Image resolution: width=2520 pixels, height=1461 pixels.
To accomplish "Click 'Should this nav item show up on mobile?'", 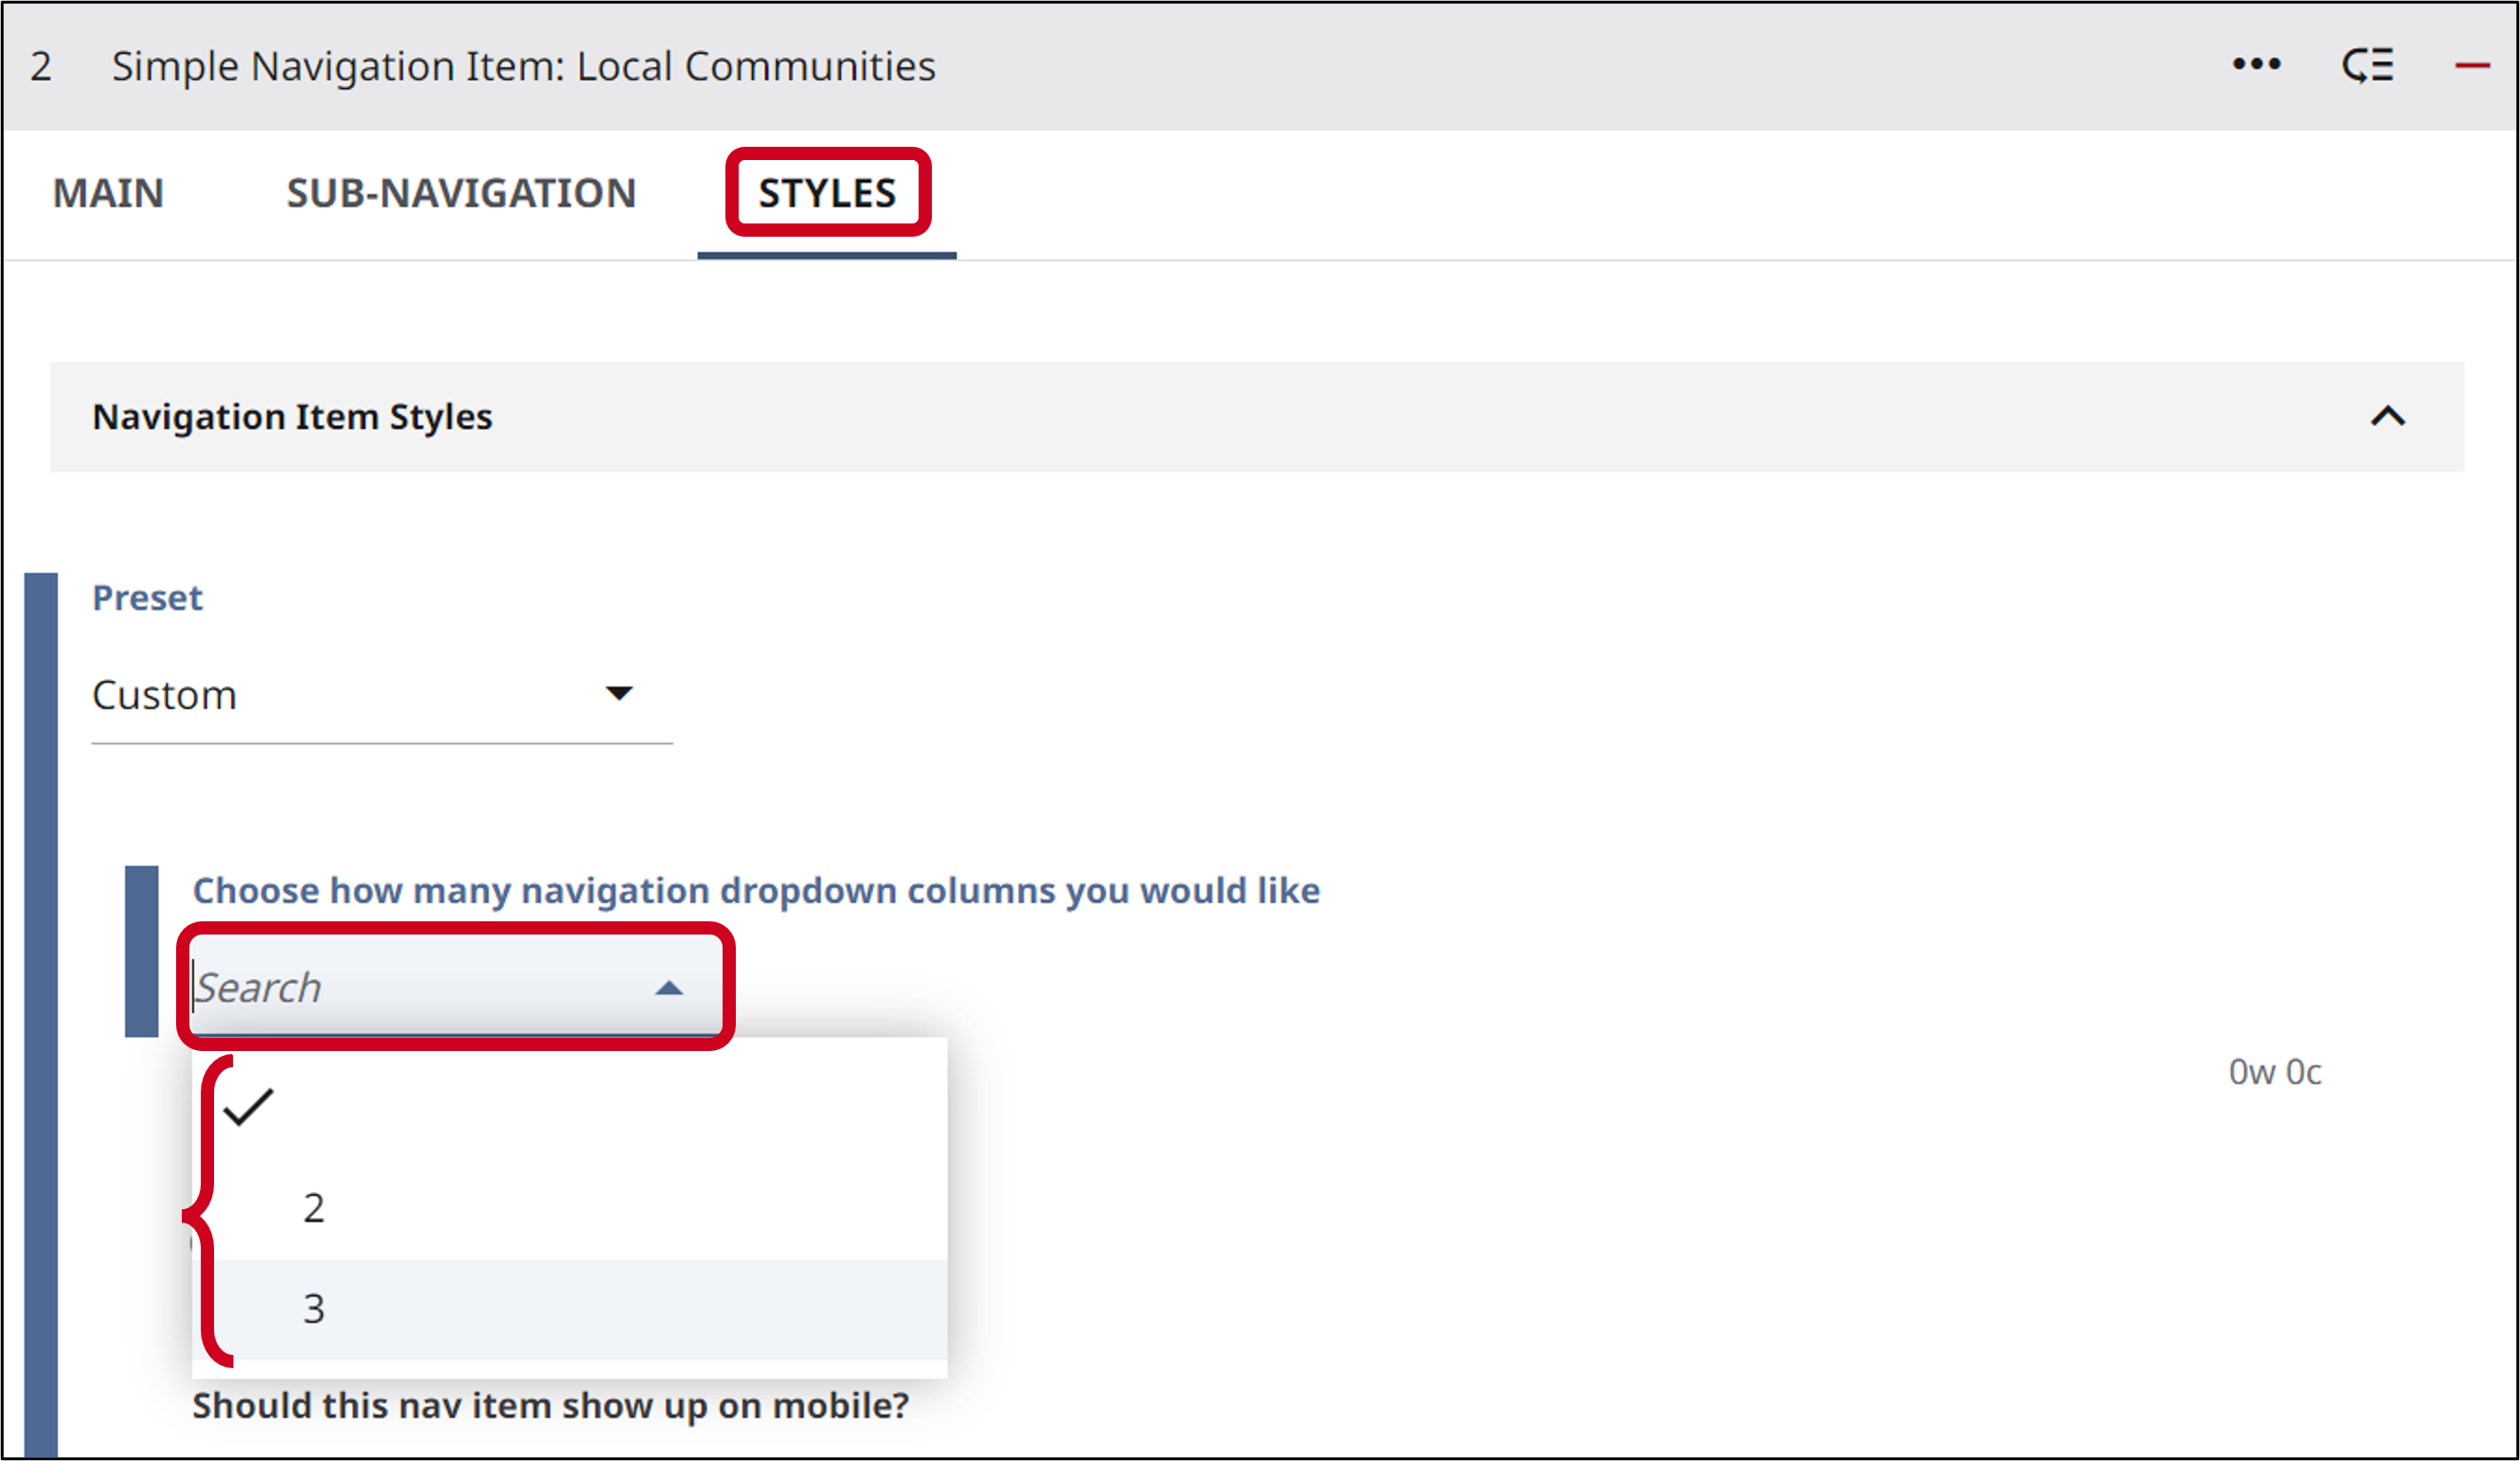I will tap(550, 1405).
